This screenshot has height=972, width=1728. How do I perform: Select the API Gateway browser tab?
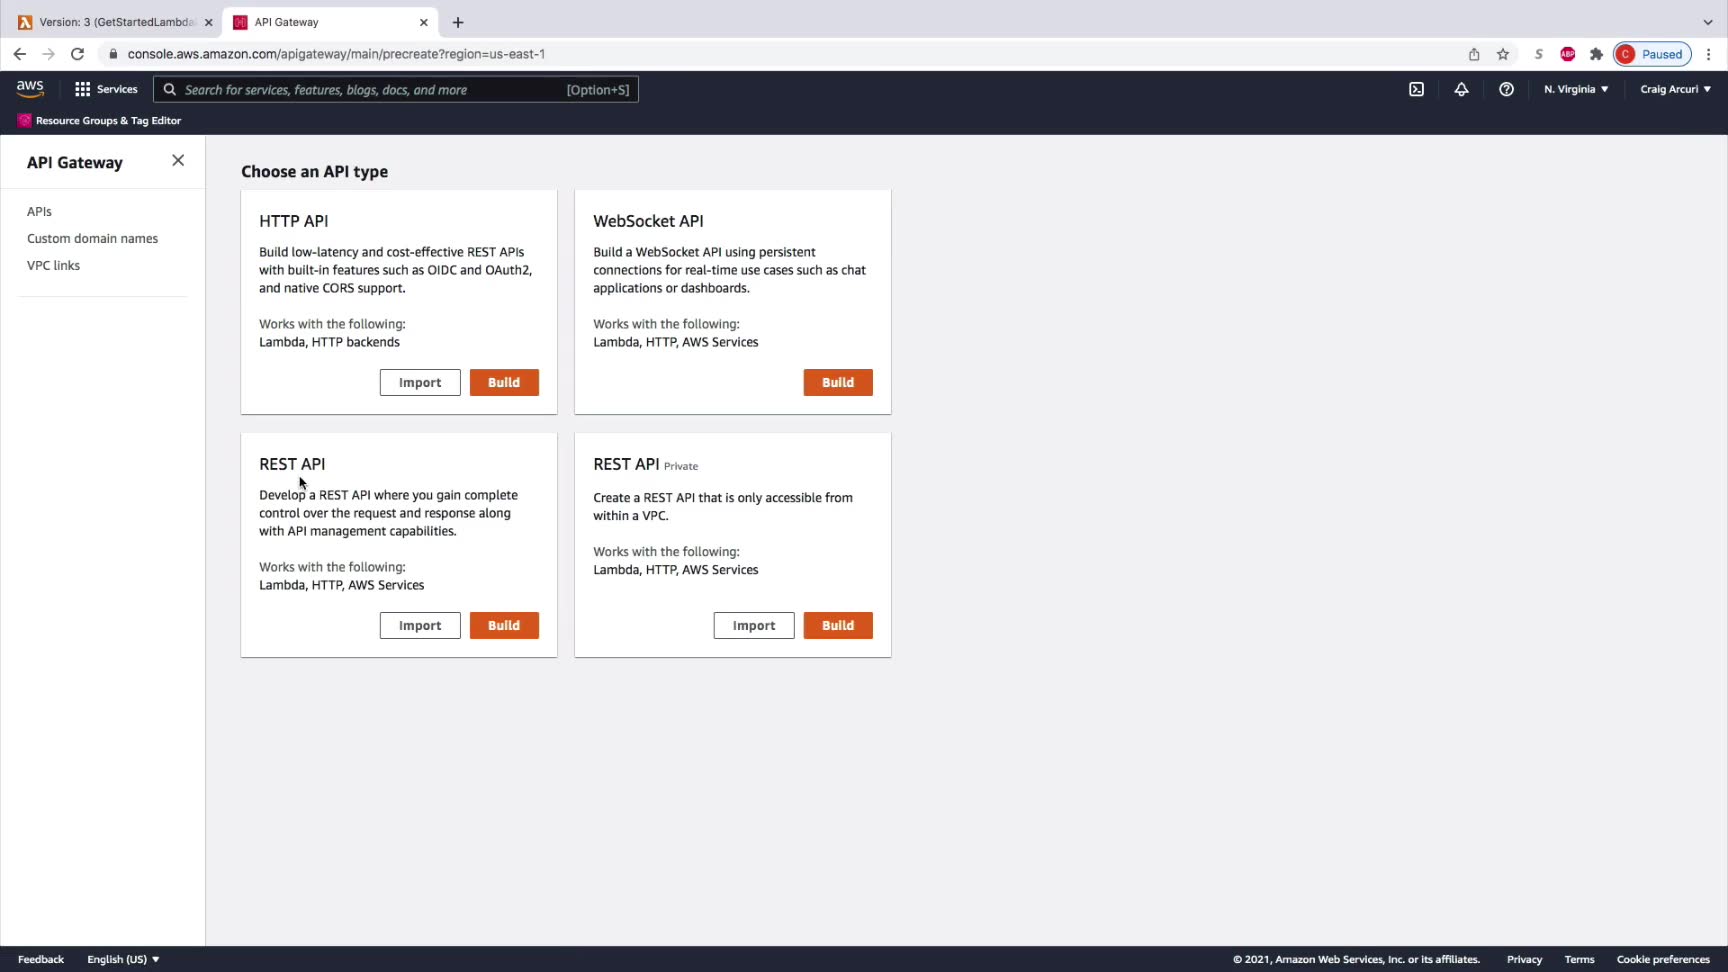pyautogui.click(x=330, y=22)
